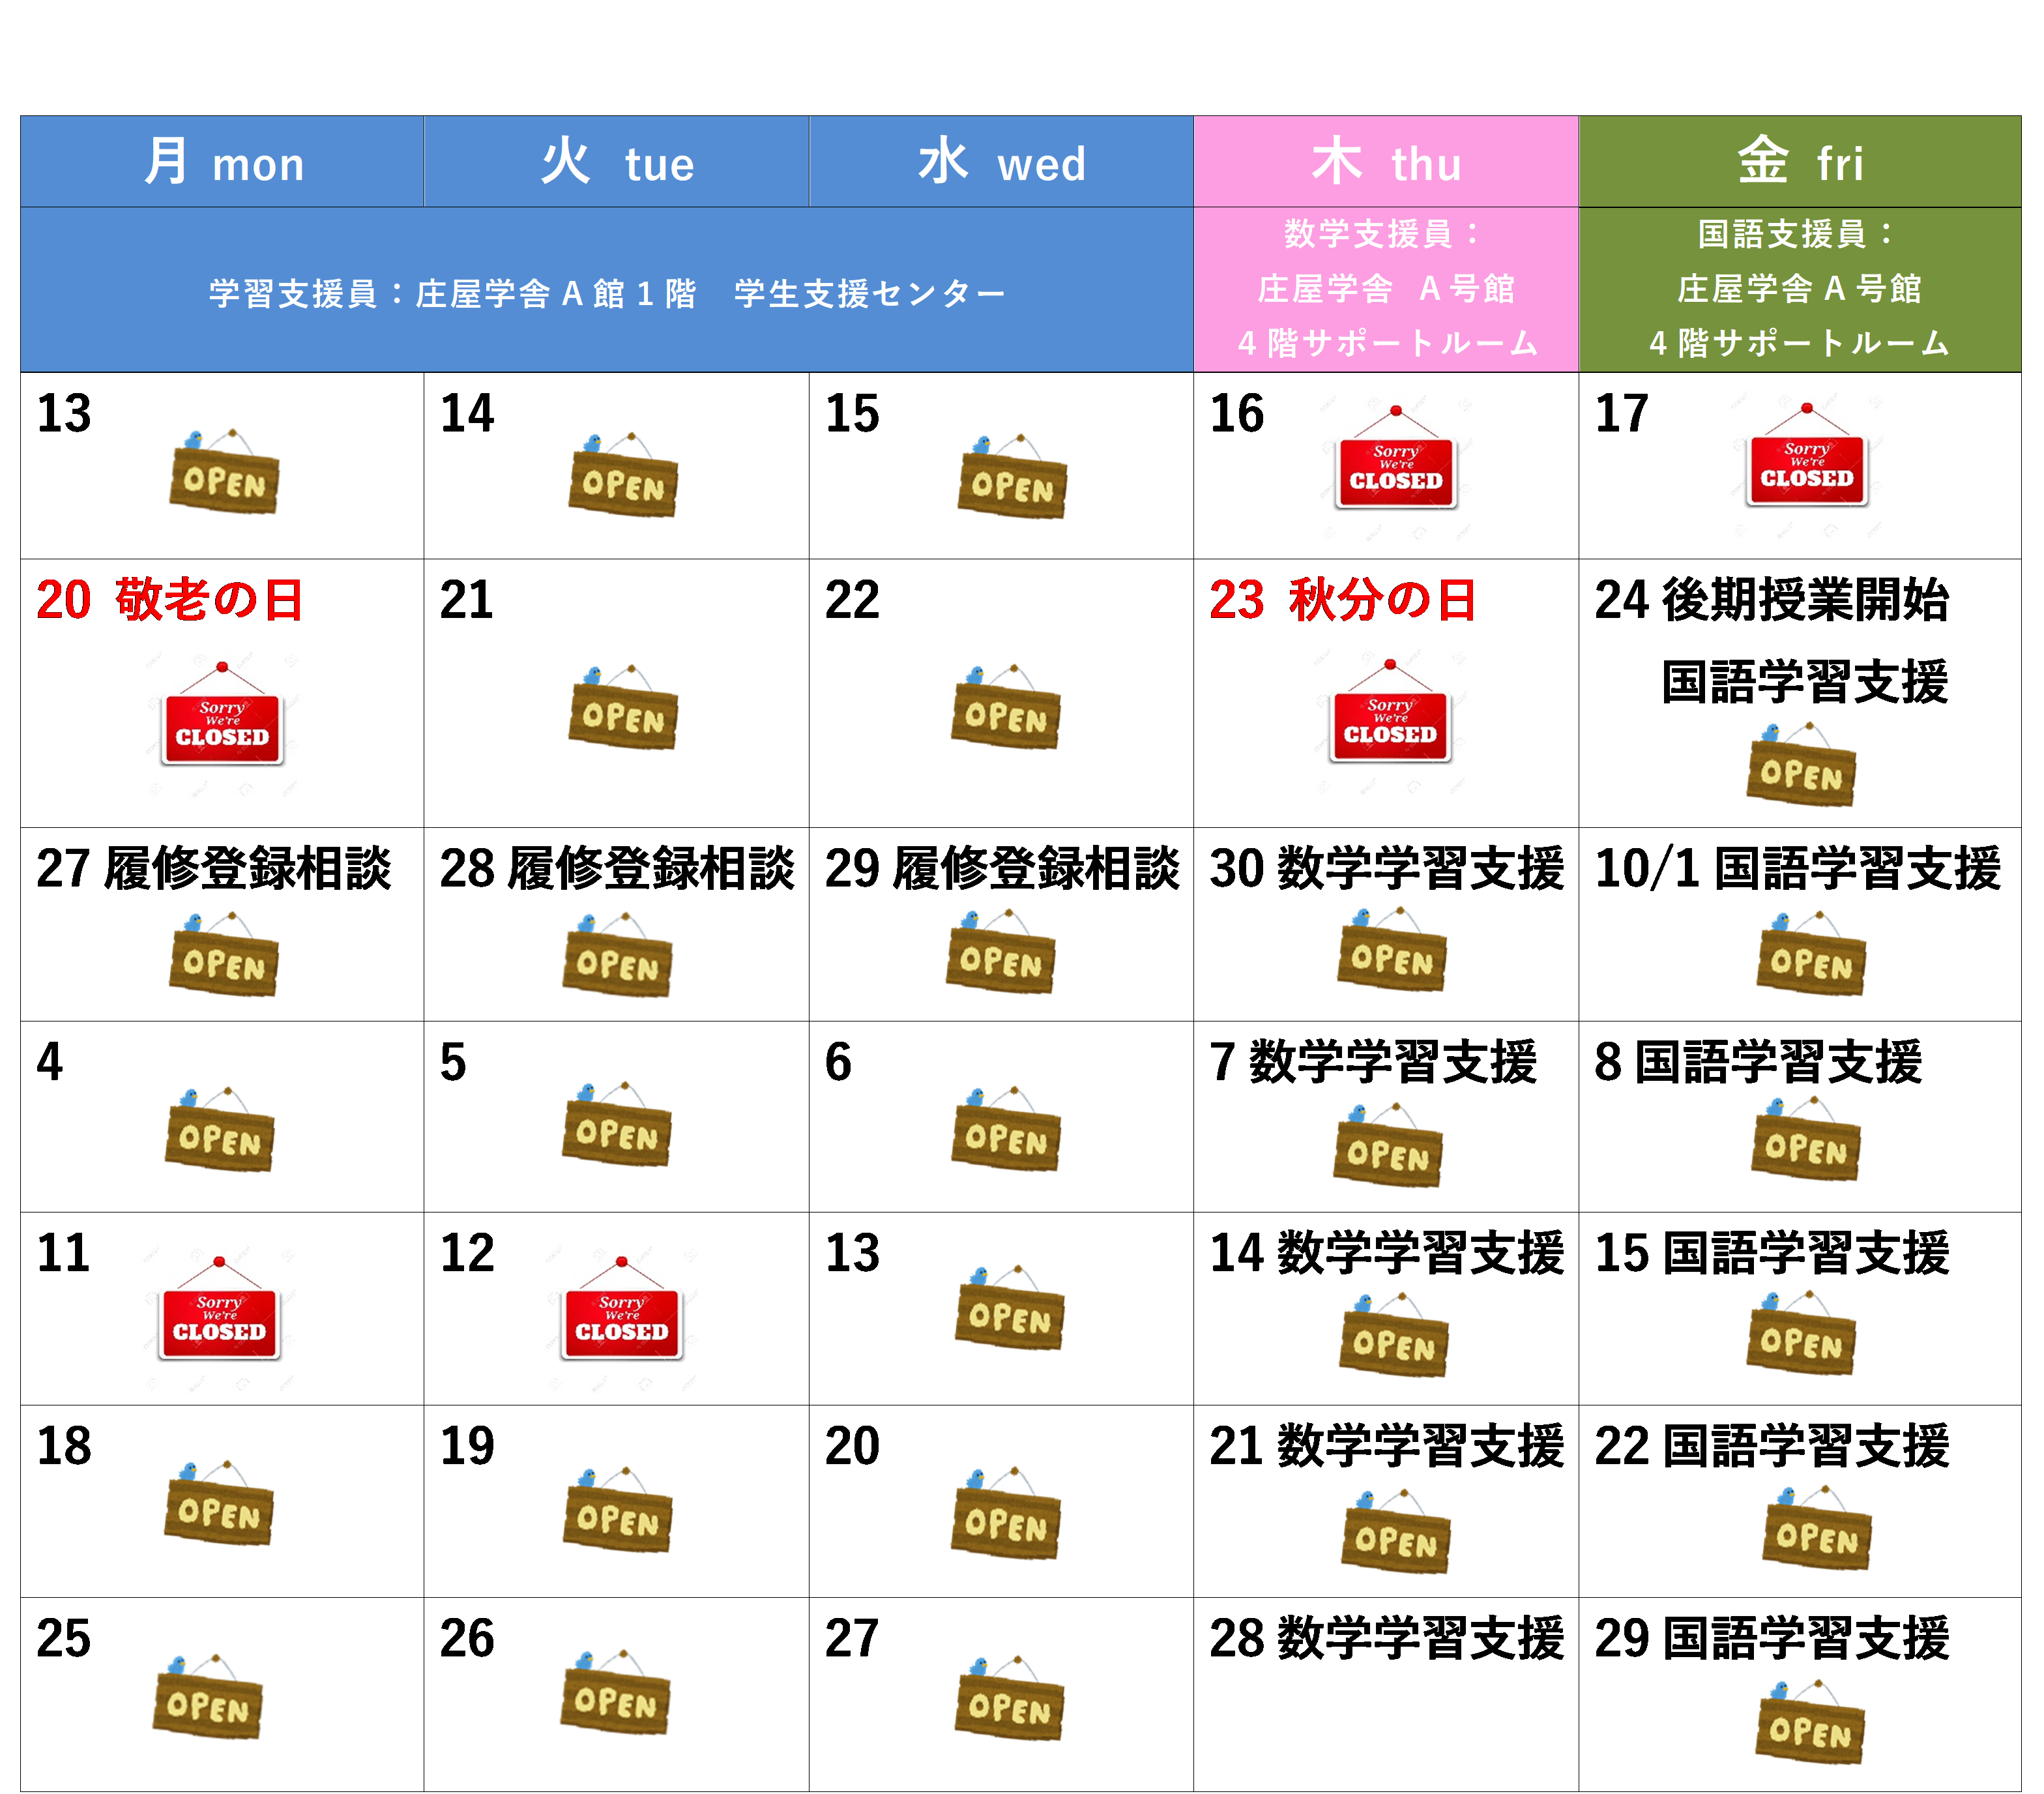Viewport: 2044px width, 1794px height.
Task: Click the '15 国語学習支援' label
Action: point(1772,1253)
